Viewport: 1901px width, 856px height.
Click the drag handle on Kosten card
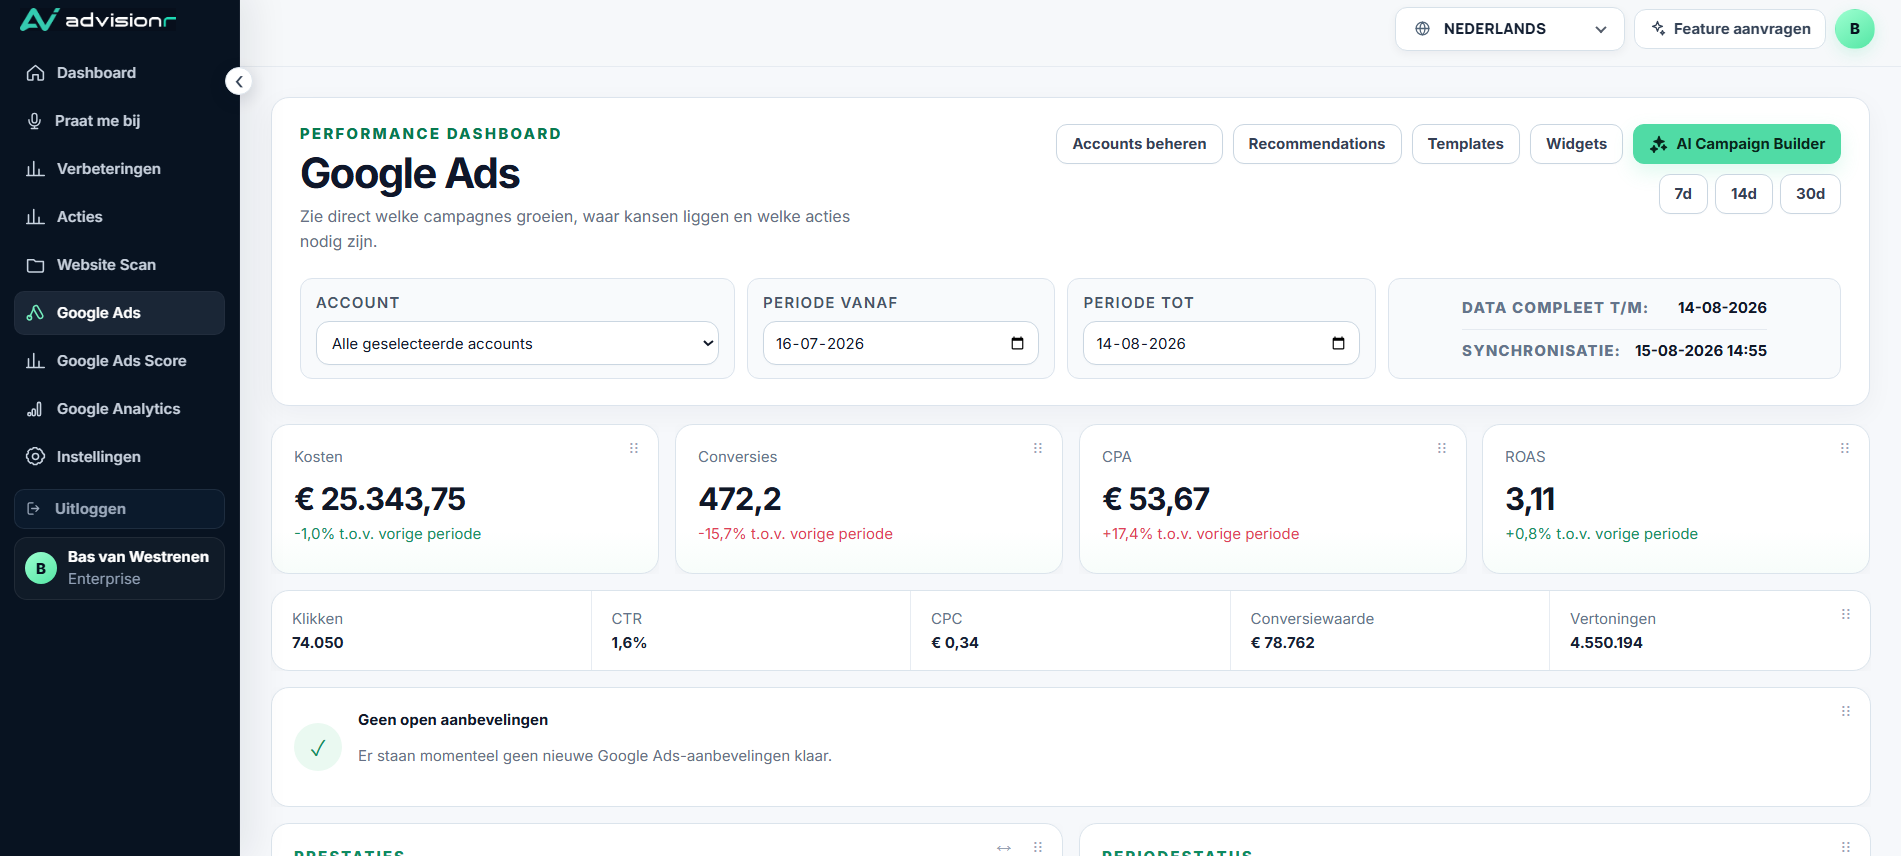(x=634, y=448)
